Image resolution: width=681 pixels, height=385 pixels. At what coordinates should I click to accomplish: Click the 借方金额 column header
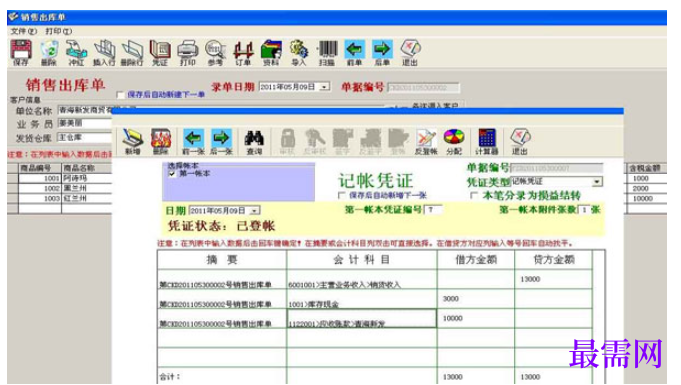(476, 260)
